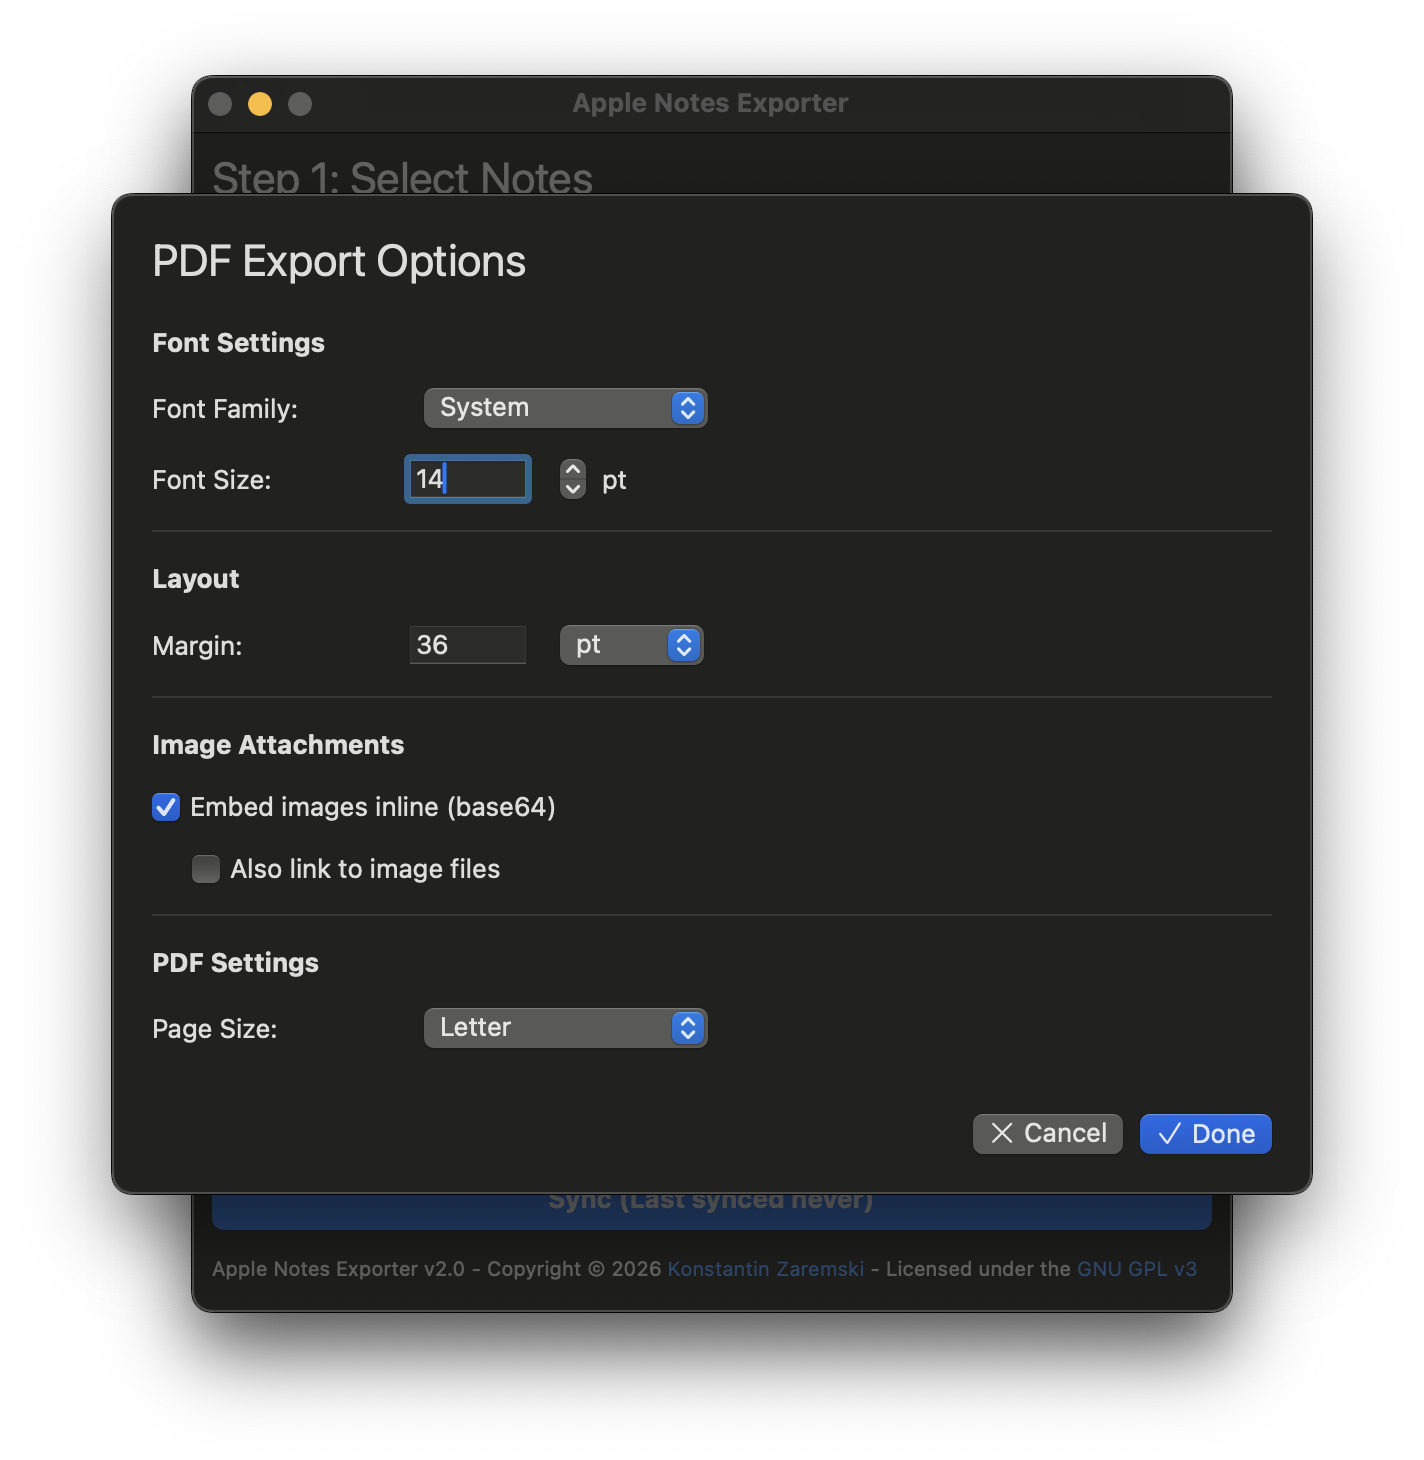This screenshot has height=1460, width=1424.
Task: Click the PDF Settings section label
Action: click(x=236, y=963)
